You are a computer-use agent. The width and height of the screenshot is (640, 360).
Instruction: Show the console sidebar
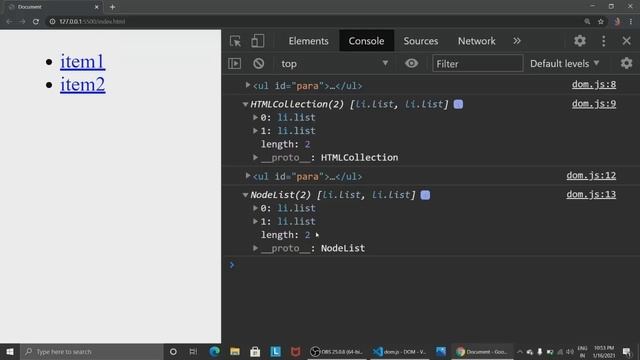pyautogui.click(x=235, y=64)
